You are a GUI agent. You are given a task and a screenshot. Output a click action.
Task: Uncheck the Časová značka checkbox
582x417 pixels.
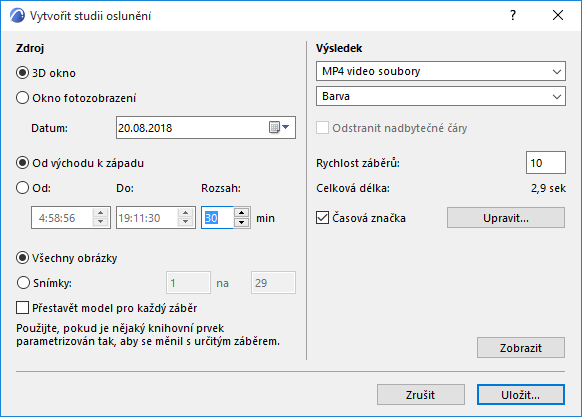pyautogui.click(x=322, y=218)
